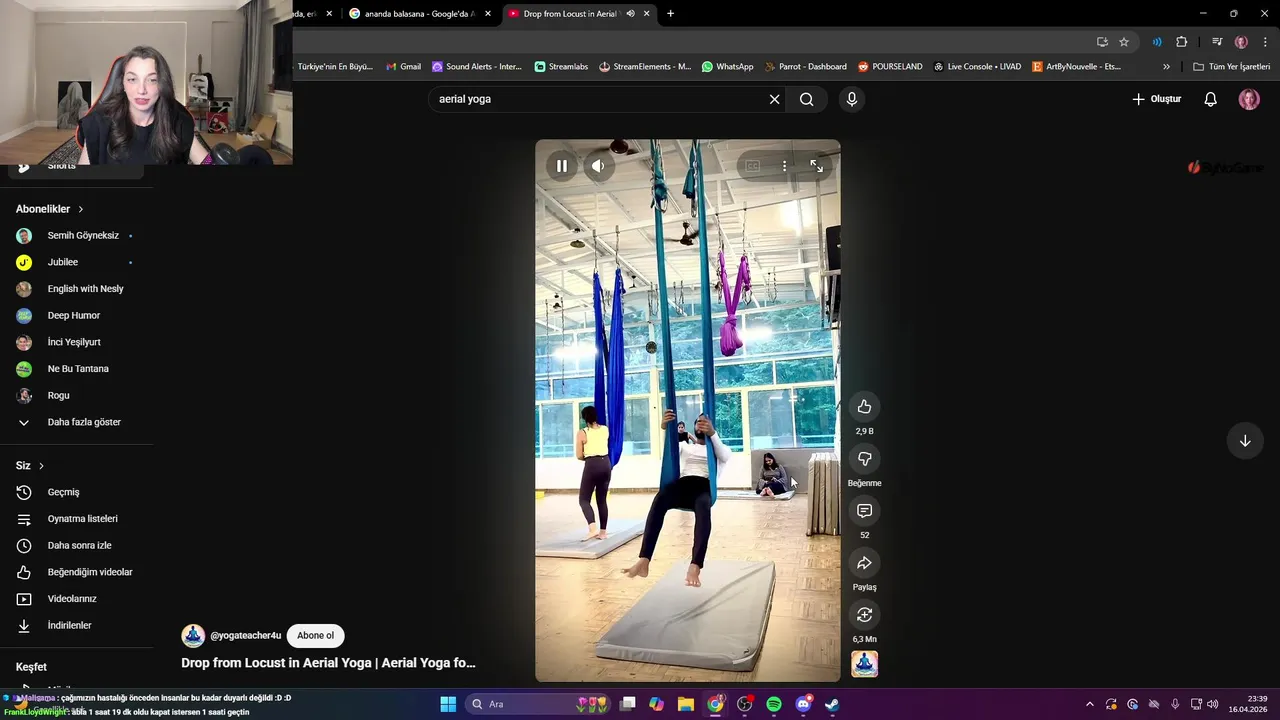Image resolution: width=1280 pixels, height=720 pixels.
Task: Go to next Short with down arrow
Action: pyautogui.click(x=1245, y=441)
